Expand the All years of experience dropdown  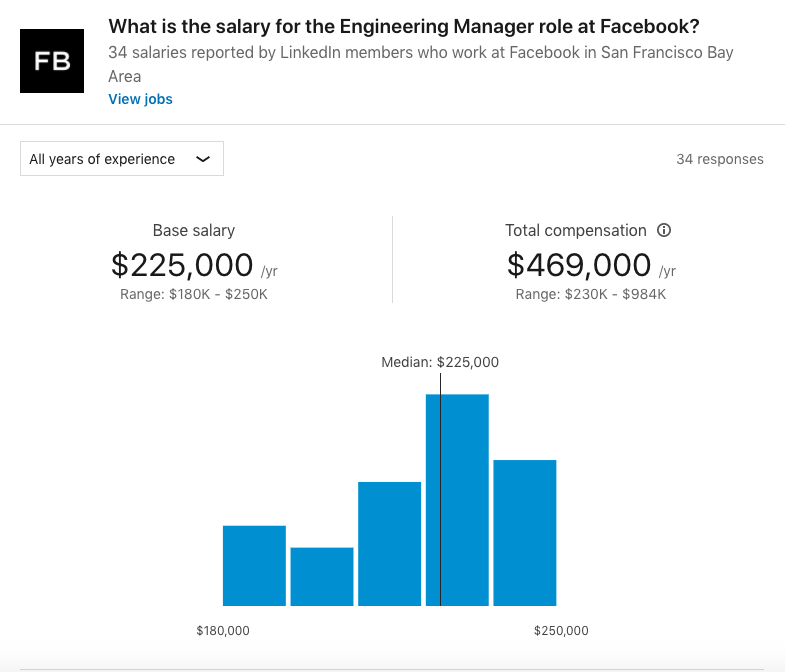coord(122,159)
